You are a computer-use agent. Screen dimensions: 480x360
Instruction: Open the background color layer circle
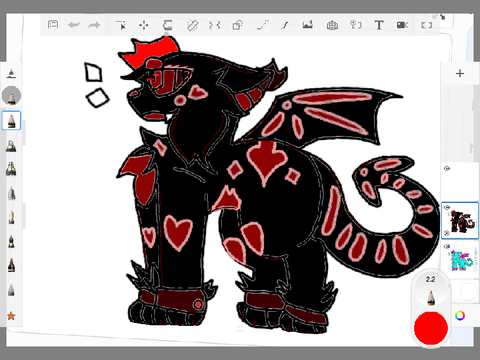pos(468,291)
